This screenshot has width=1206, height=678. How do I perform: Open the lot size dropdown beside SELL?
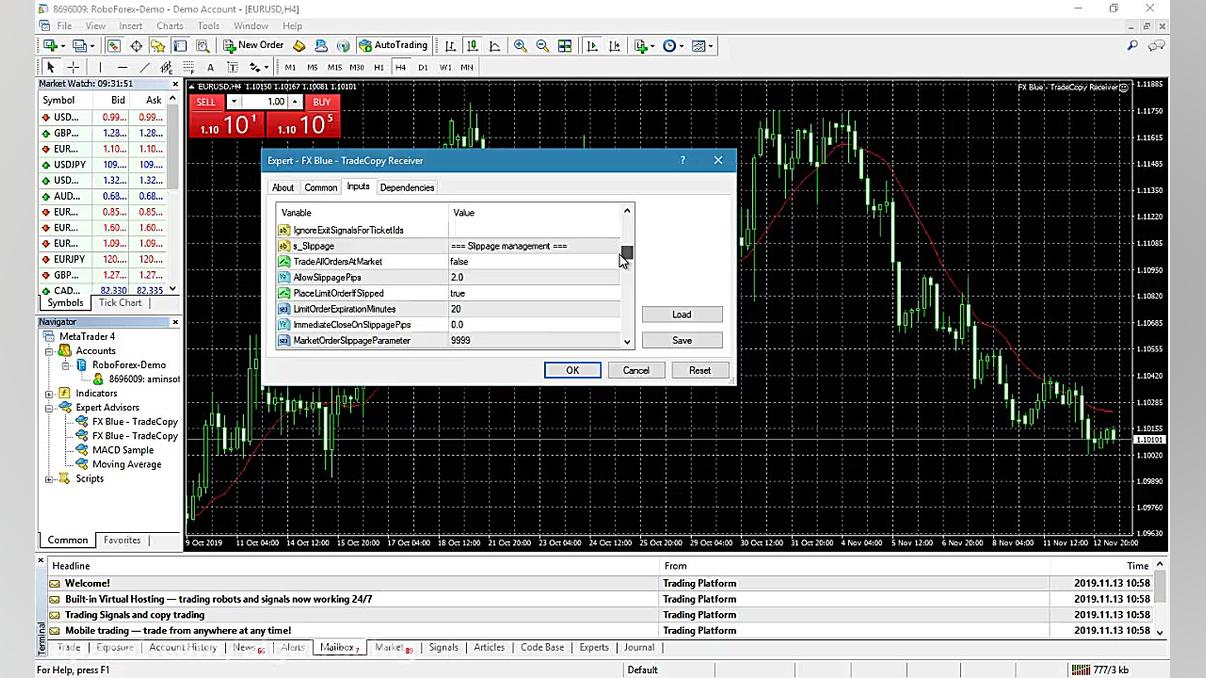tap(233, 102)
